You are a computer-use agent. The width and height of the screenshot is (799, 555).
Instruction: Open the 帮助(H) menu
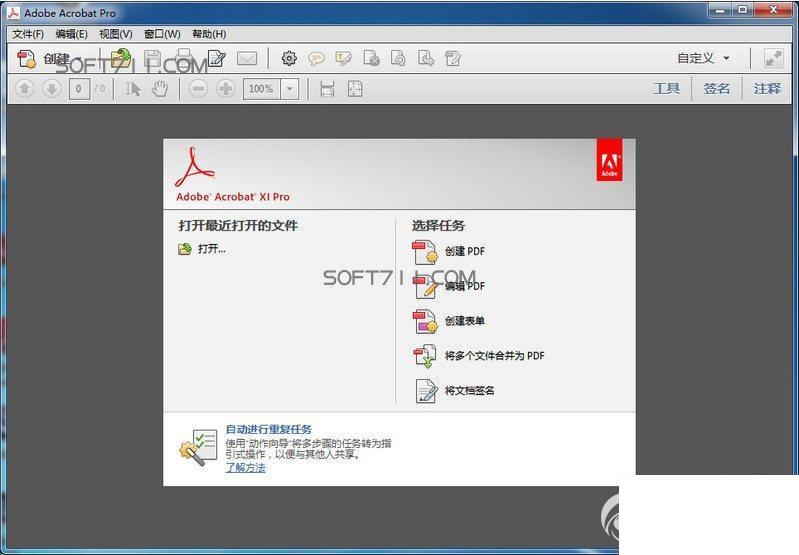point(209,34)
